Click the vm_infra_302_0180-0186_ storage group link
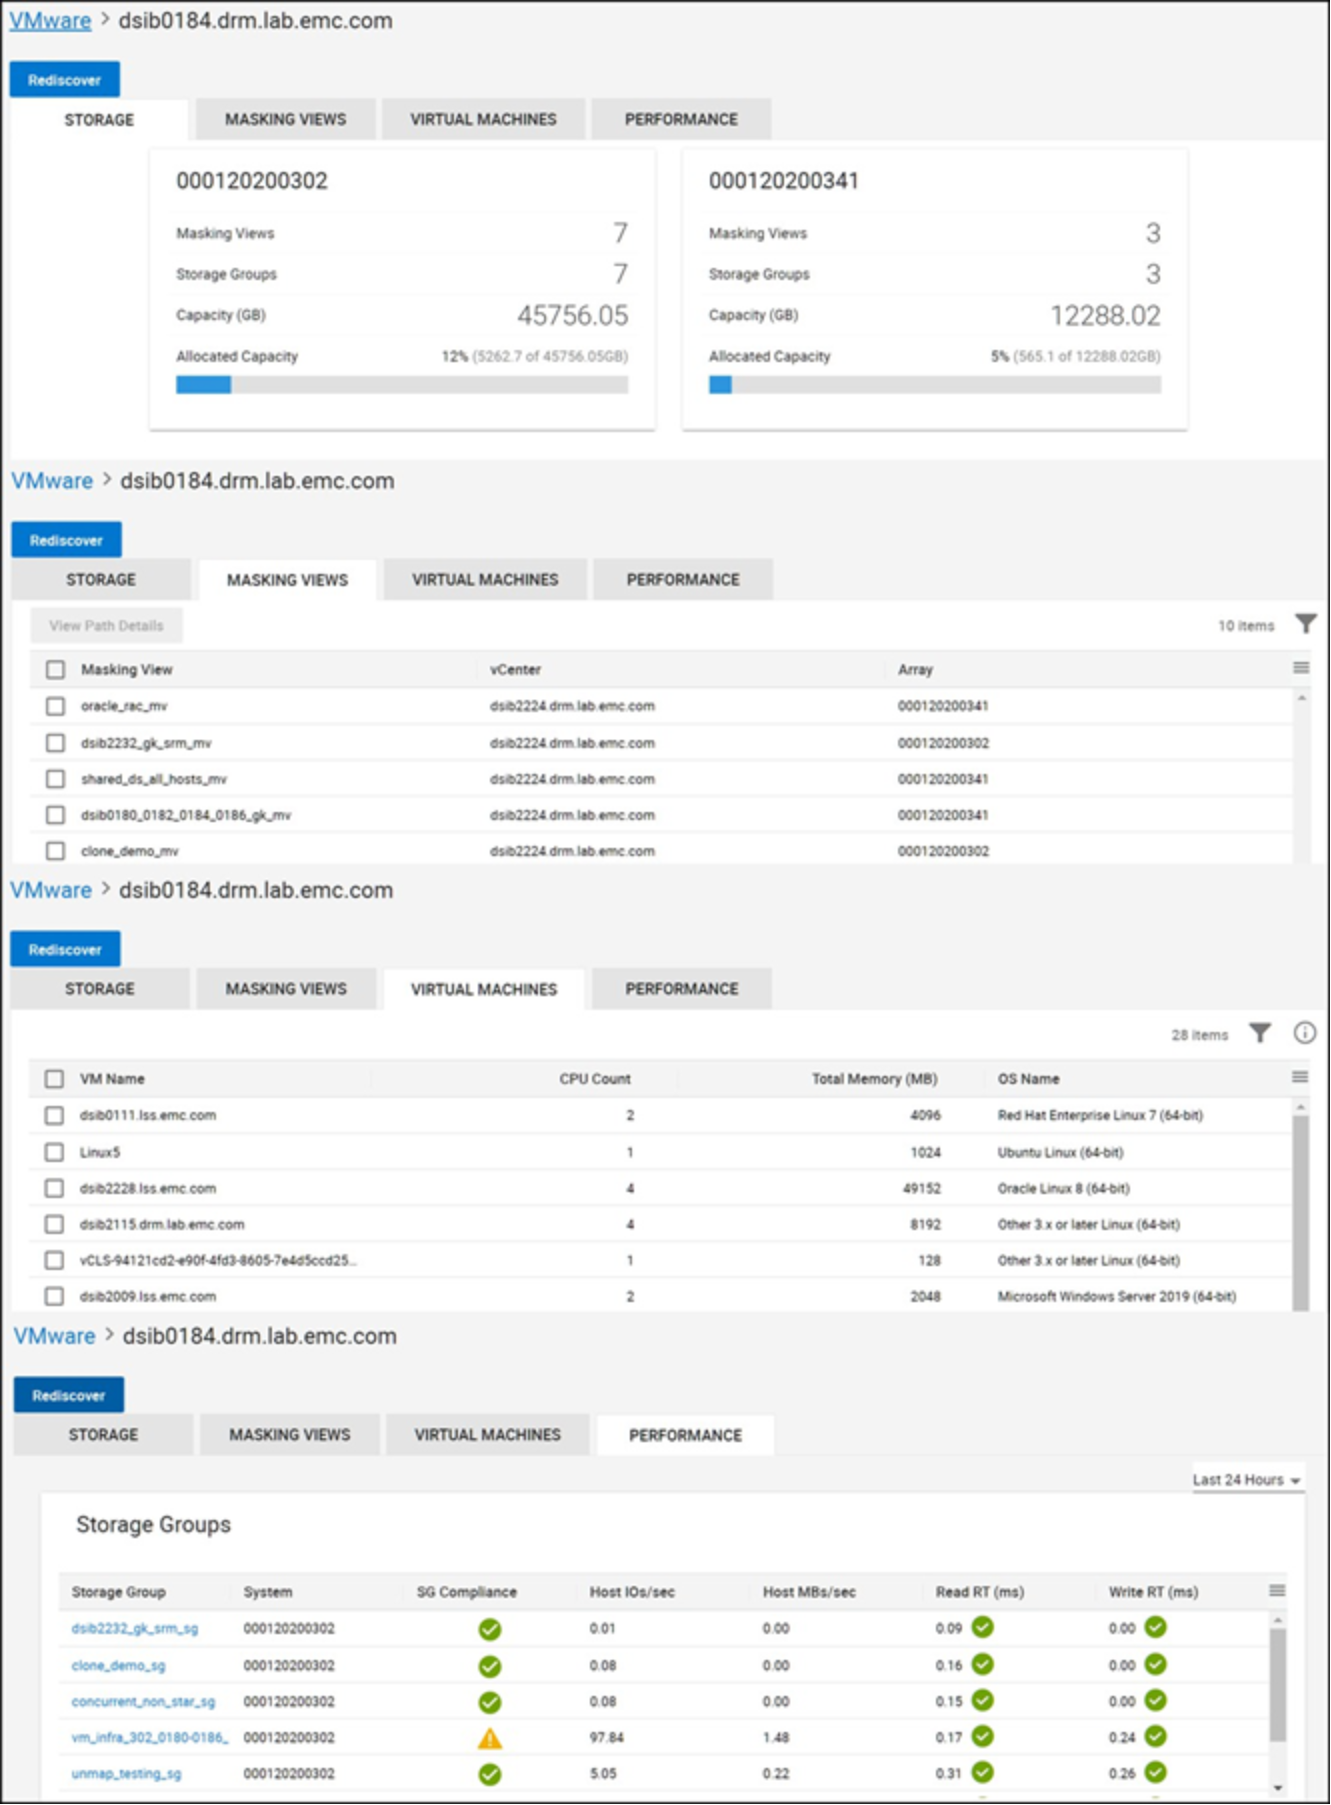Image resolution: width=1331 pixels, height=1805 pixels. point(150,1737)
